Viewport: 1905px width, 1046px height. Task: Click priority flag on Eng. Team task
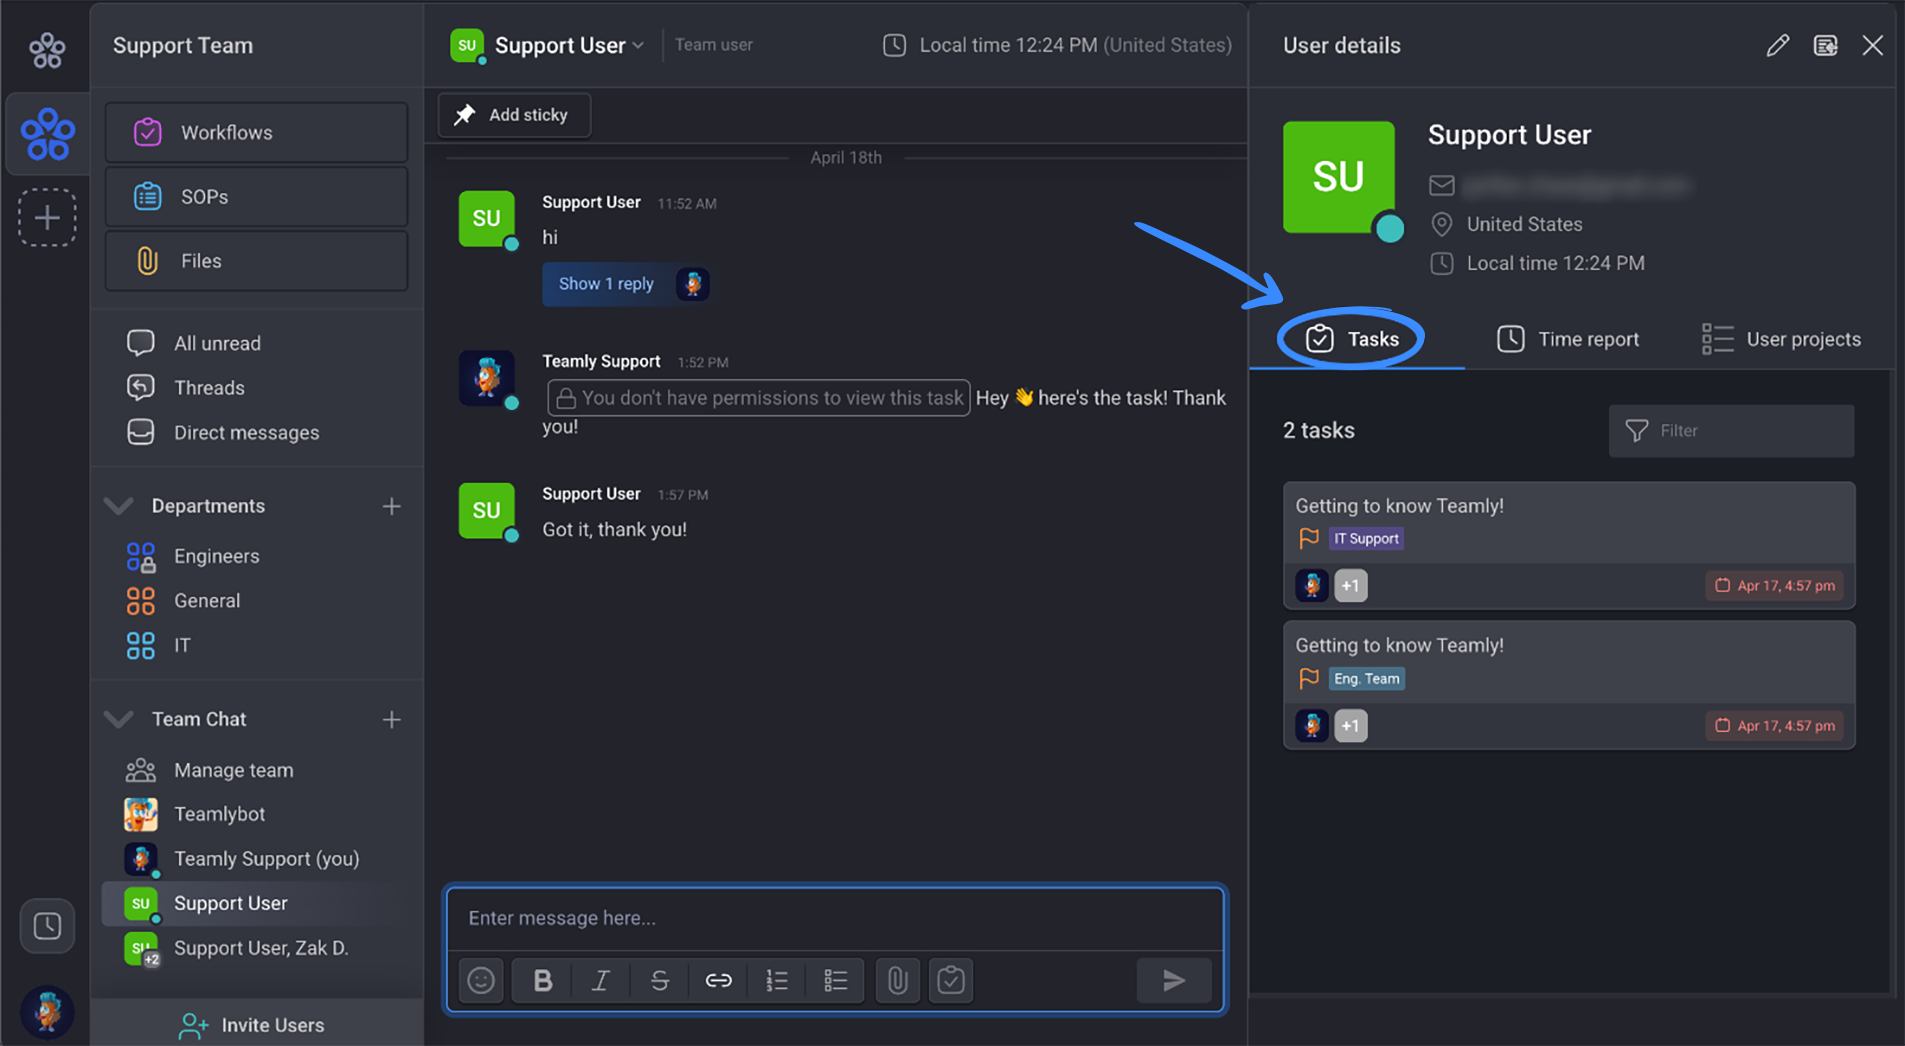point(1308,678)
